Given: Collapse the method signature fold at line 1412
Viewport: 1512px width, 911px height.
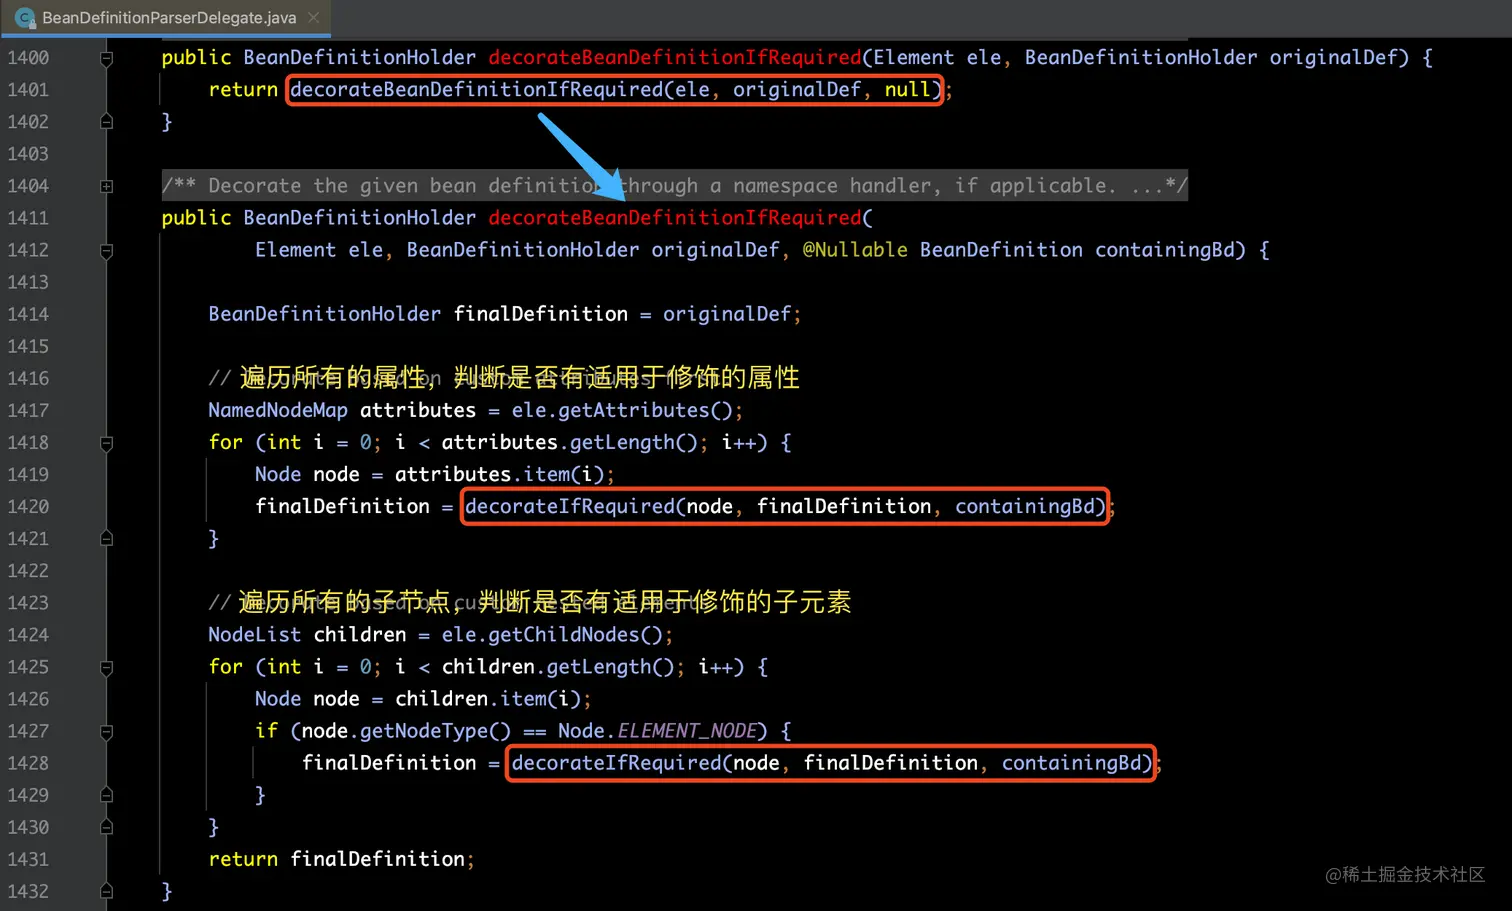Looking at the screenshot, I should [x=106, y=251].
